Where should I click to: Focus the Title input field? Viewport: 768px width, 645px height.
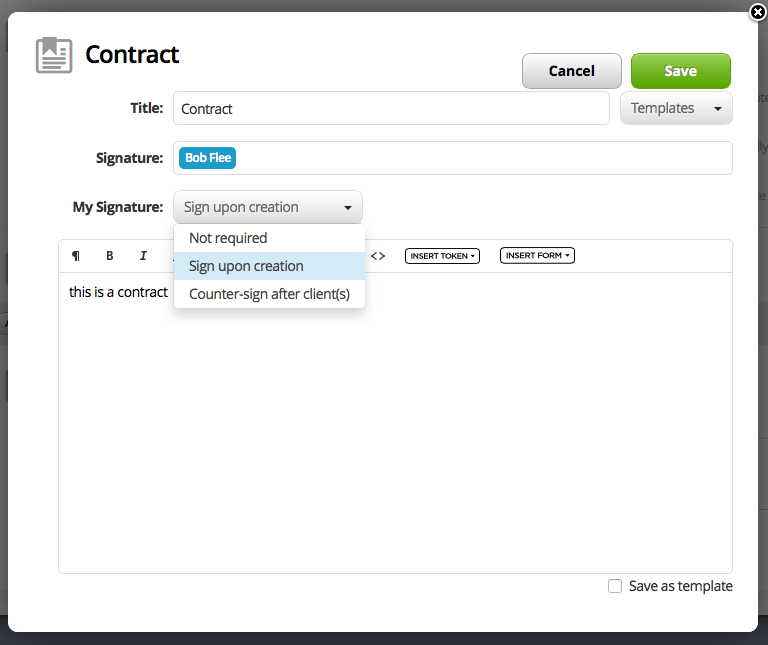390,109
